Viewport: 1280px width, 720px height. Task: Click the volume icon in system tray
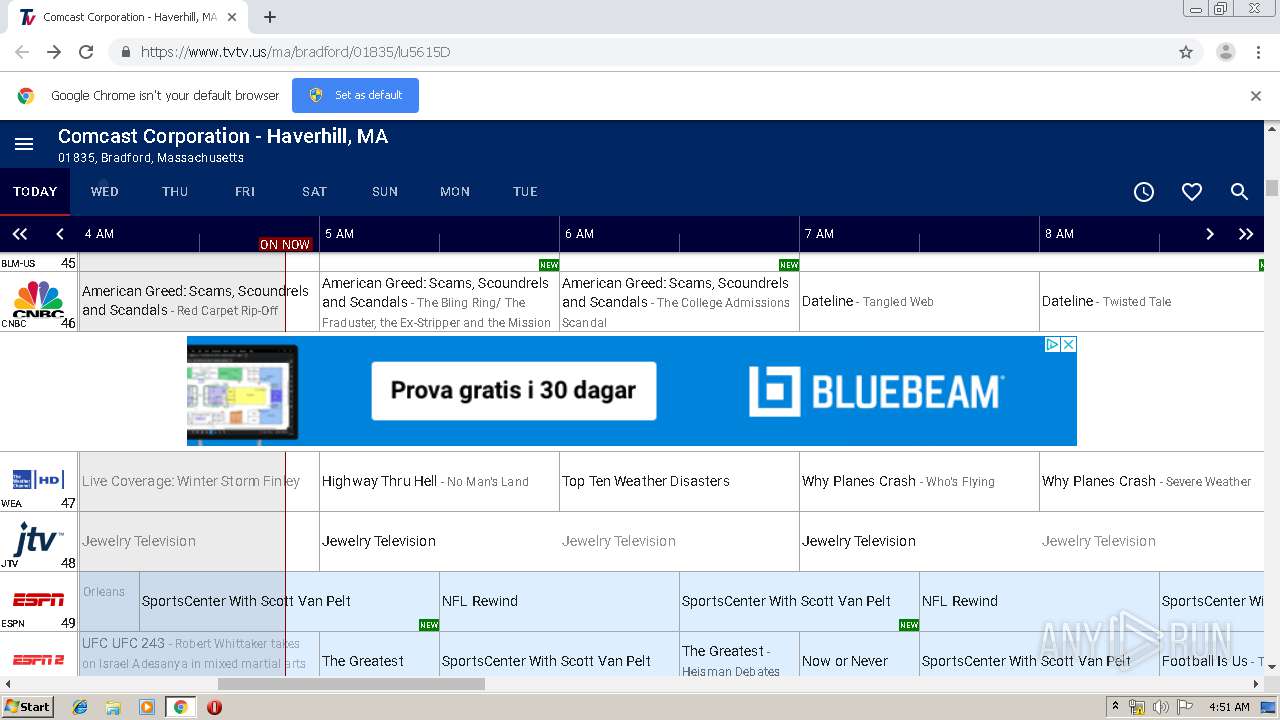[1161, 707]
